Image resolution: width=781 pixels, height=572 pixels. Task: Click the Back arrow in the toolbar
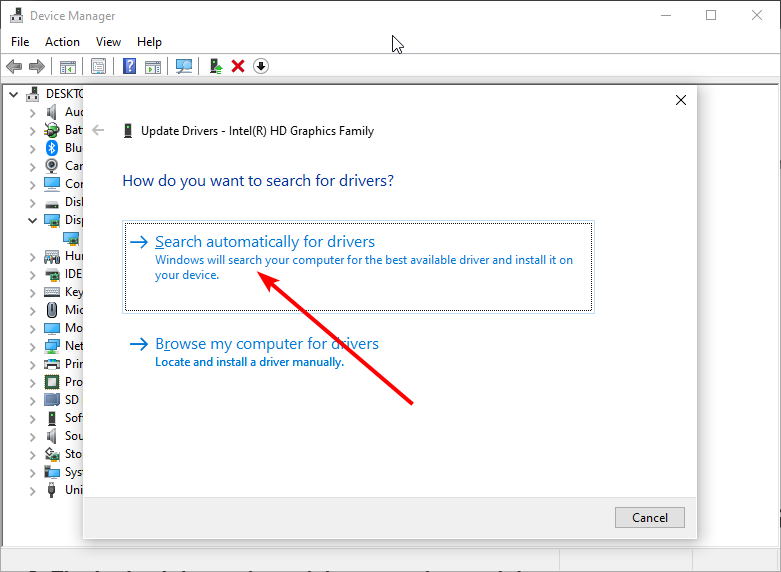coord(14,66)
